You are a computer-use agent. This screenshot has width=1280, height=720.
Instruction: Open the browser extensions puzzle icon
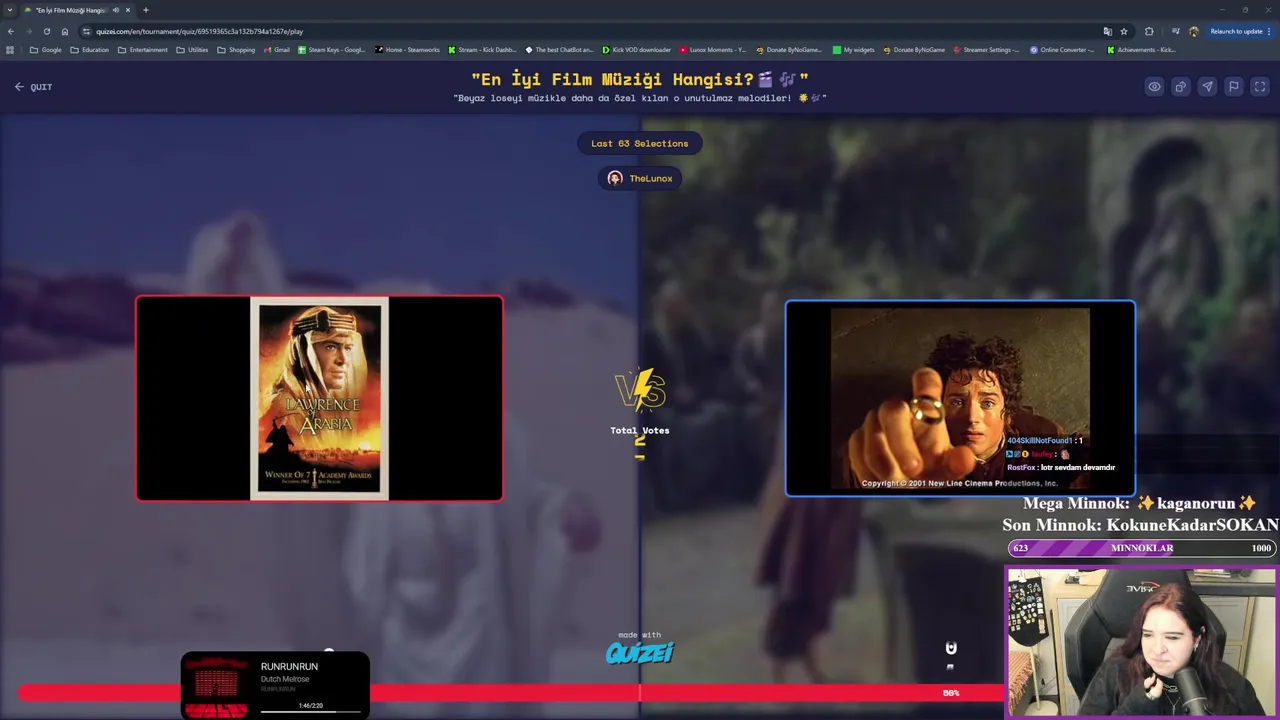(1149, 31)
